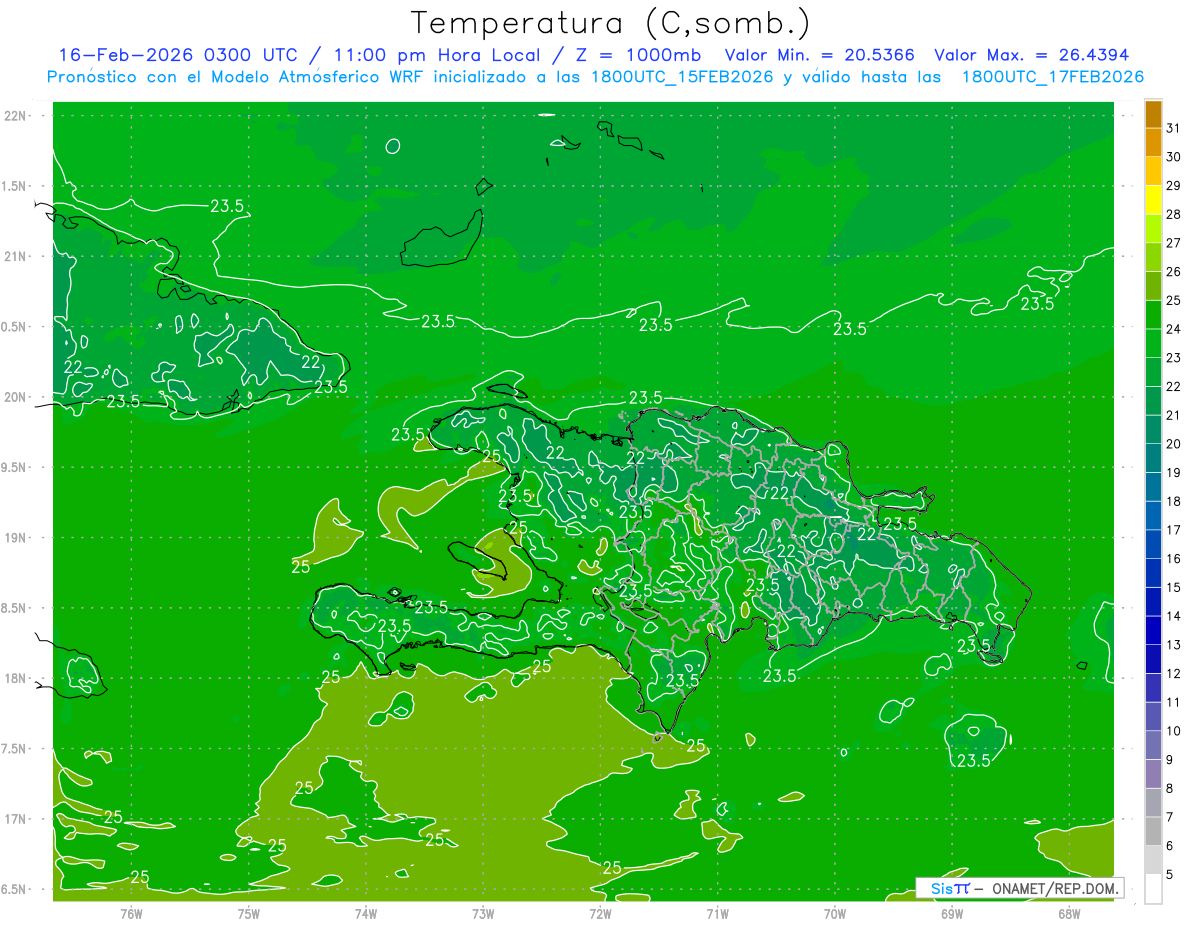Click the 75W longitude axis label
This screenshot has width=1200, height=927.
[x=248, y=914]
